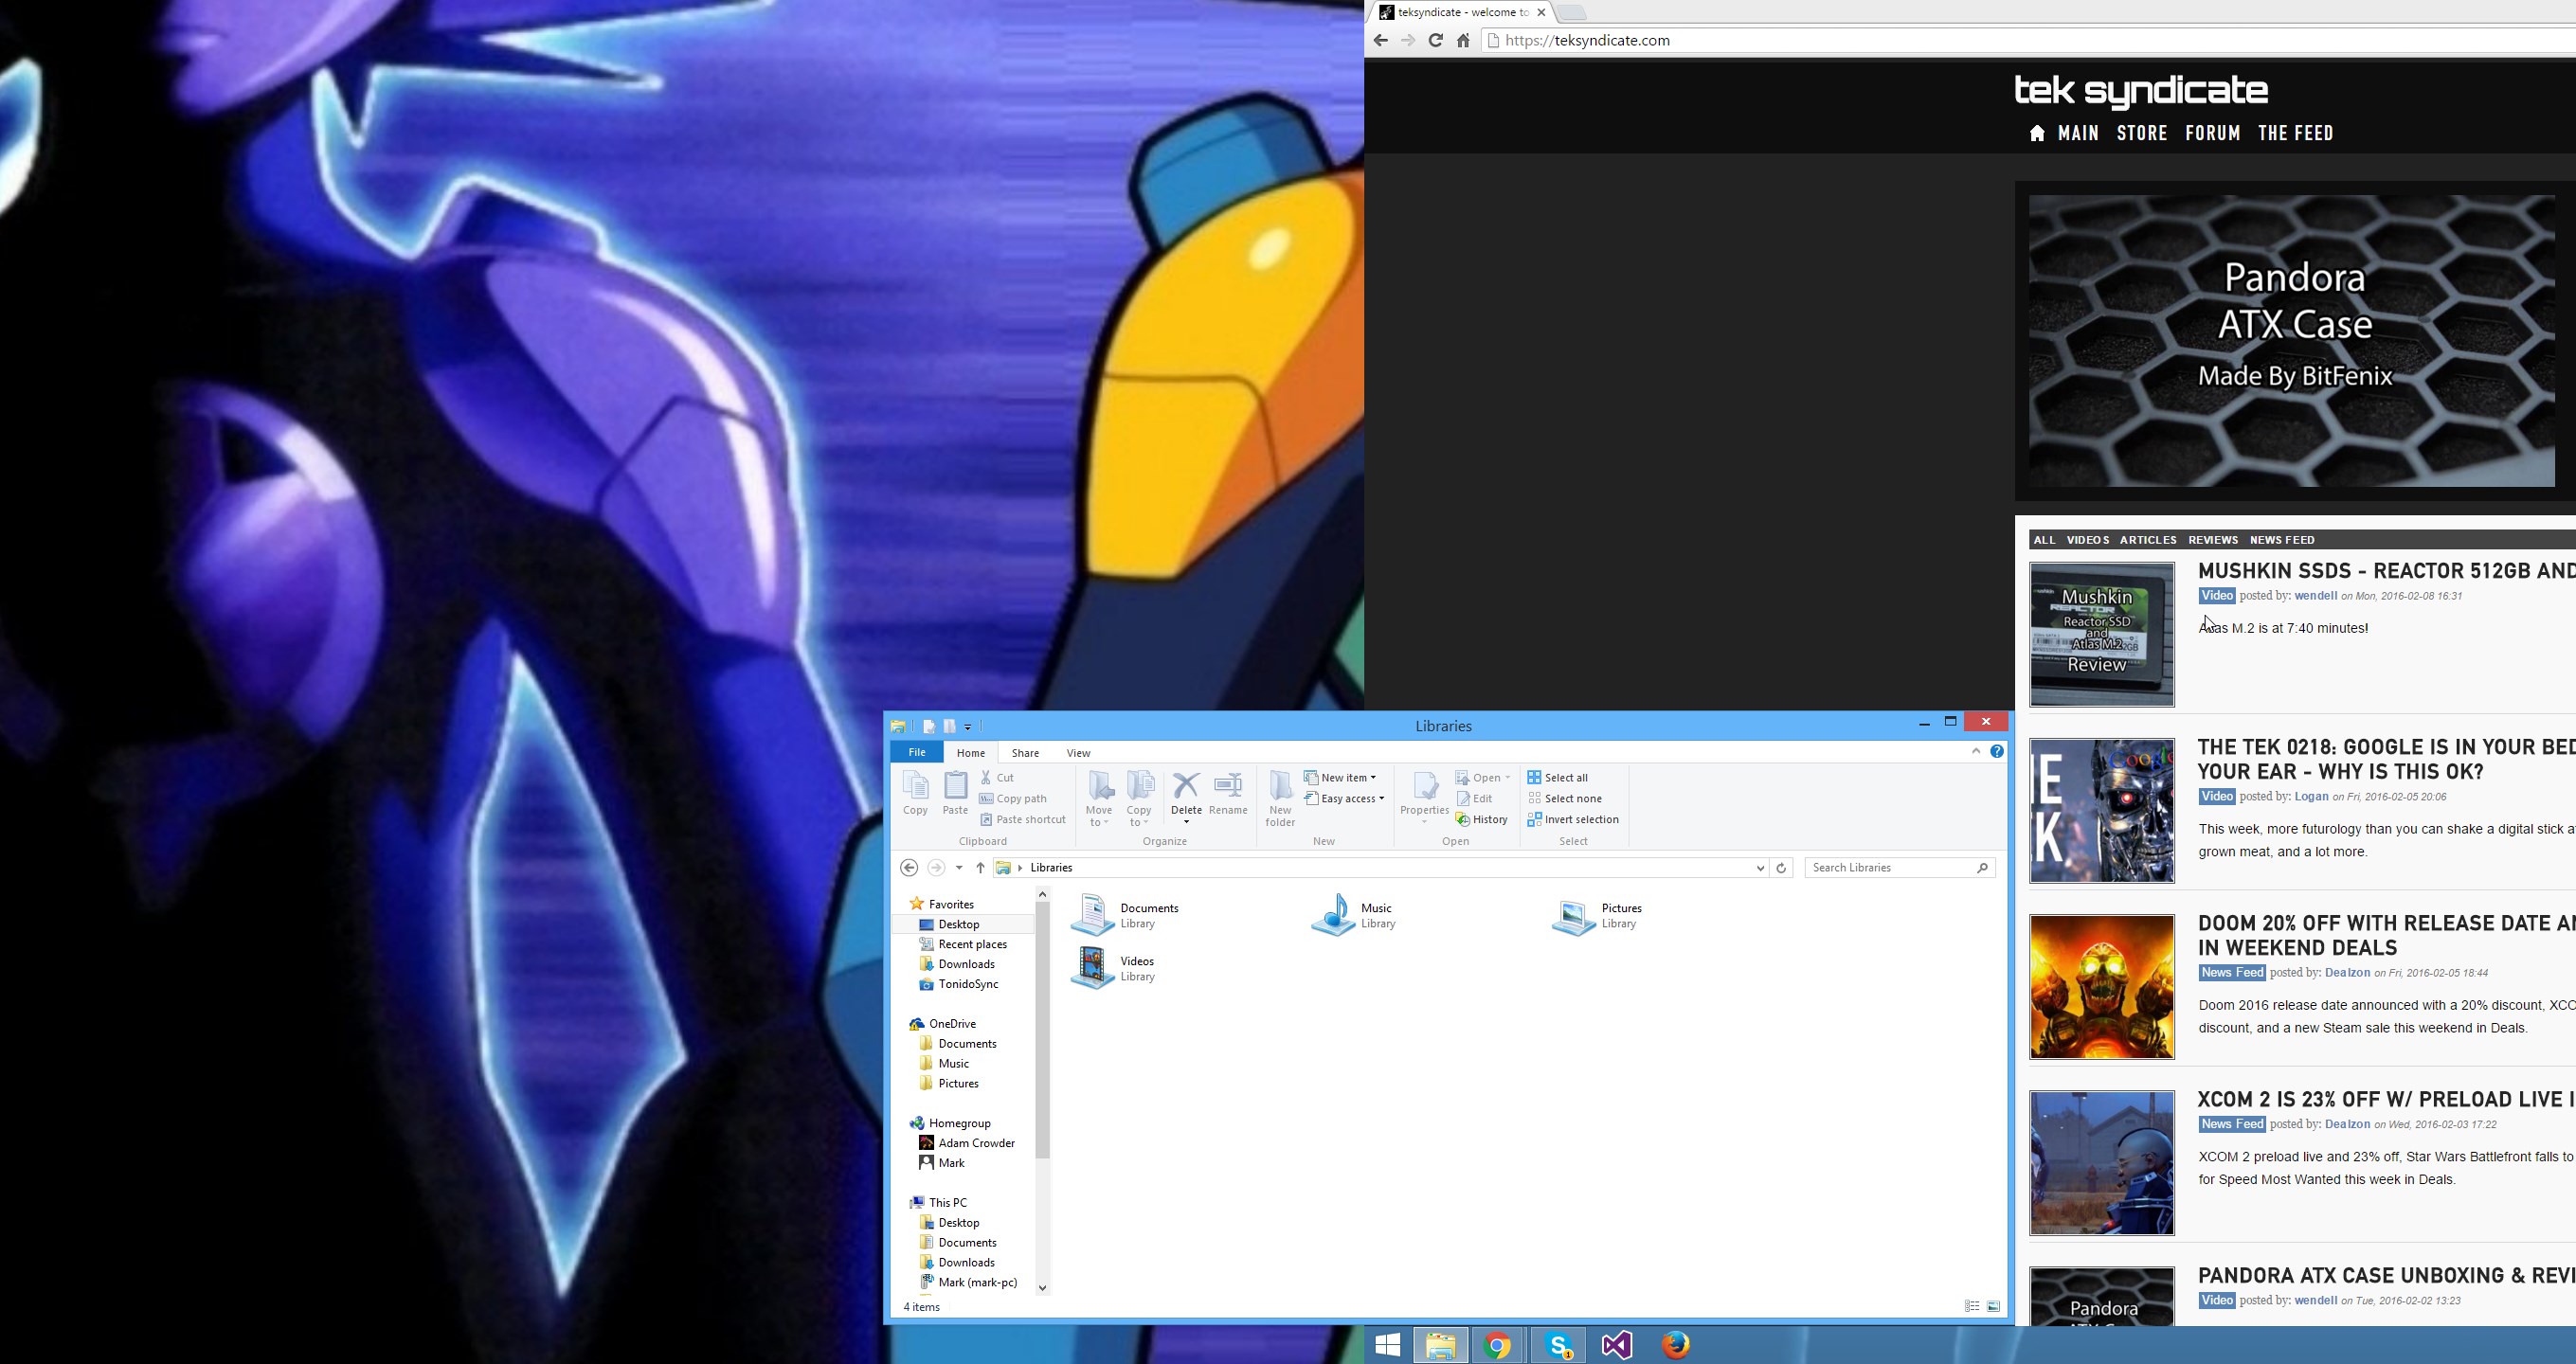Open Explorer Help via the question mark
This screenshot has width=2576, height=1364.
(1997, 751)
